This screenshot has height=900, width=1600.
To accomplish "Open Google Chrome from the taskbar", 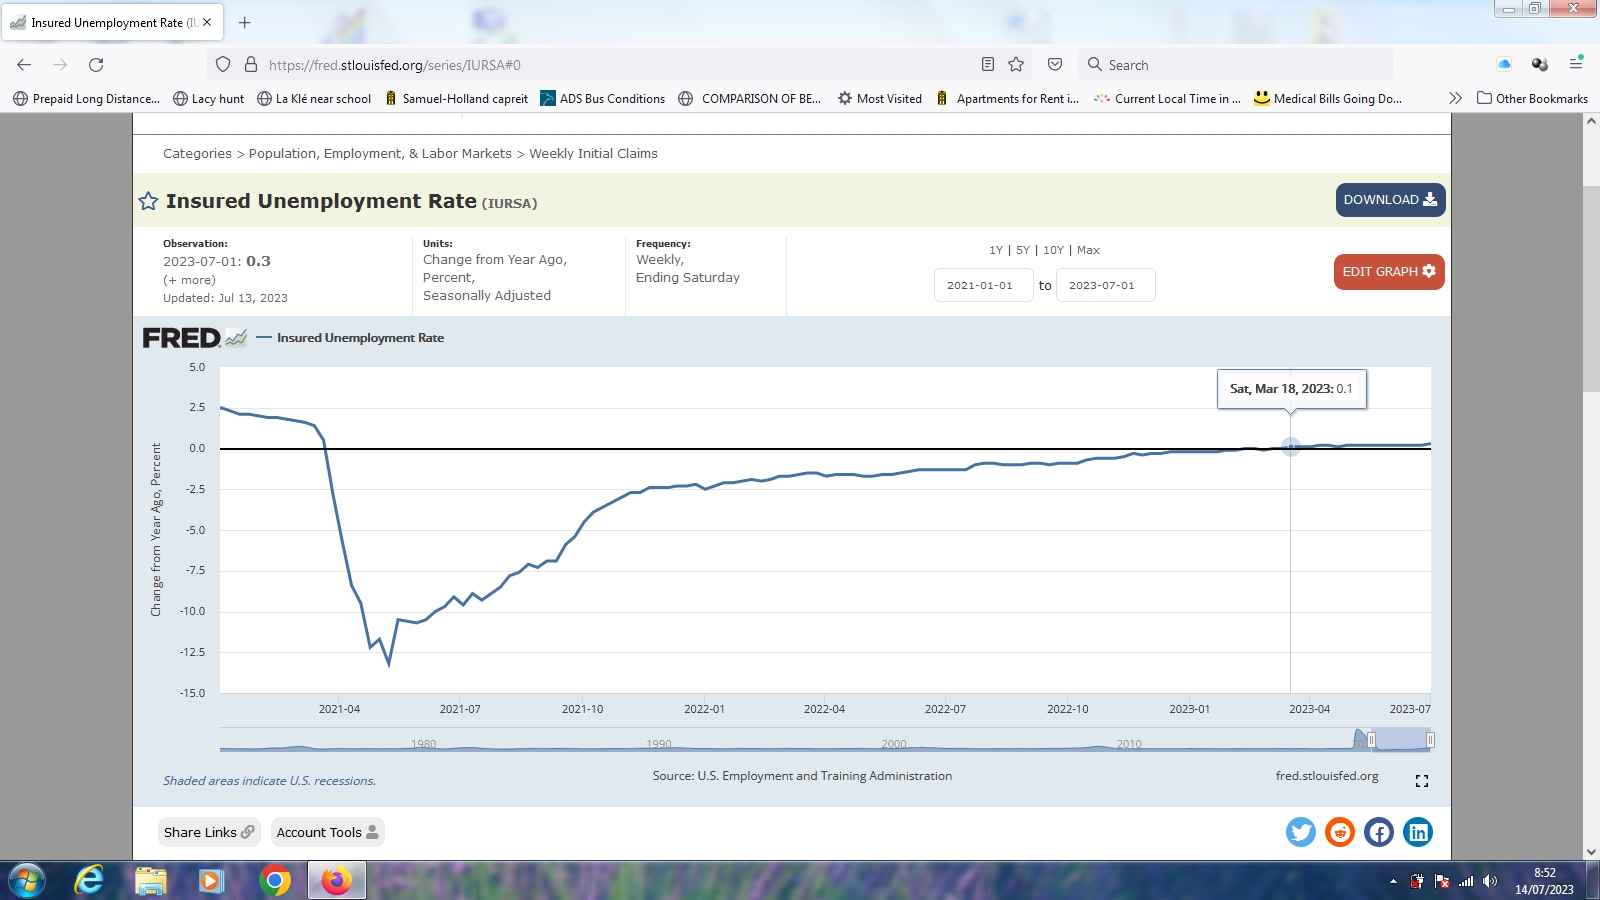I will (x=275, y=881).
